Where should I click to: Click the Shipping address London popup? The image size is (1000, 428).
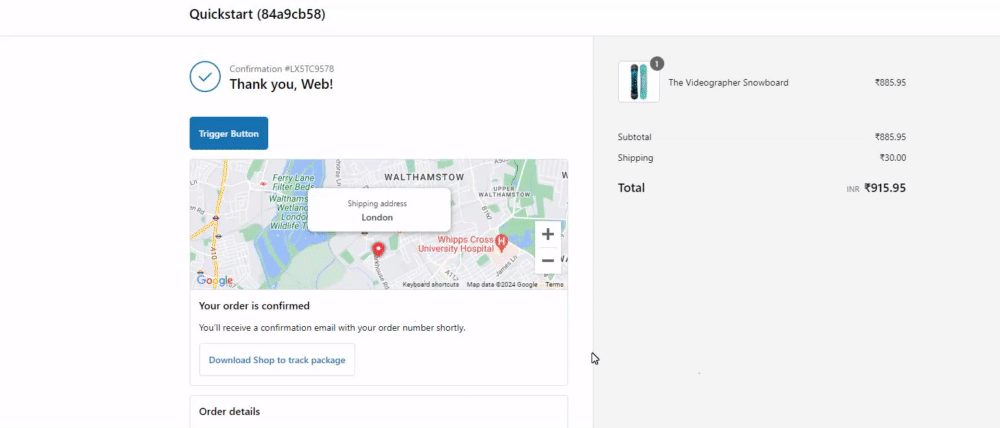coord(379,210)
